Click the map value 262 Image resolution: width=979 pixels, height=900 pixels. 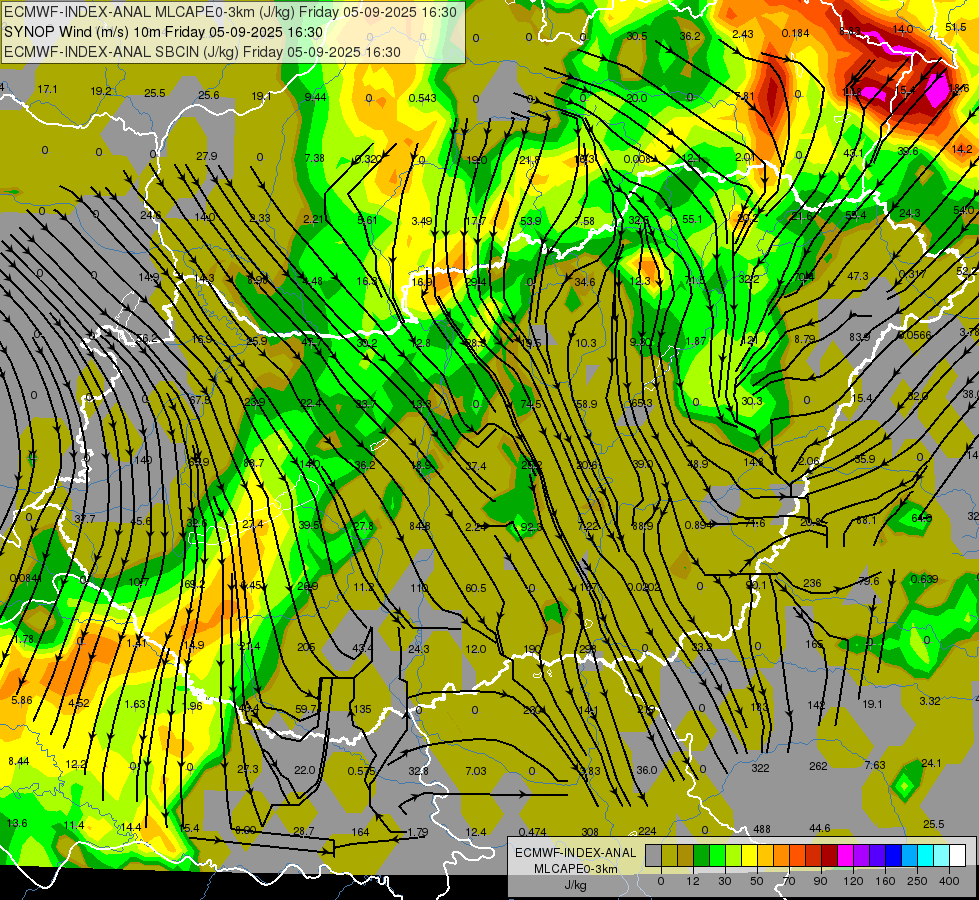point(818,766)
